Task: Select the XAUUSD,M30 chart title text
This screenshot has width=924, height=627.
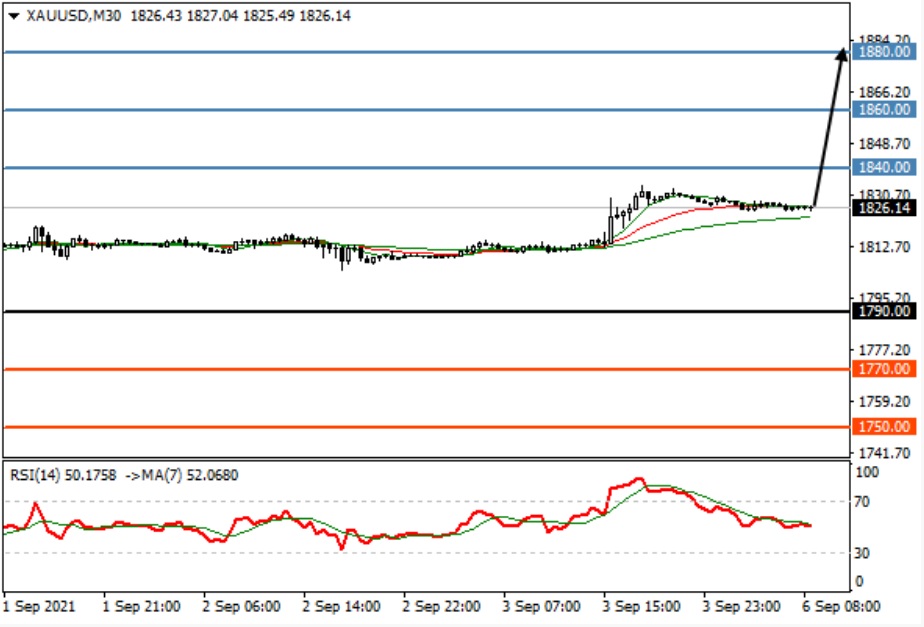Action: pyautogui.click(x=74, y=16)
